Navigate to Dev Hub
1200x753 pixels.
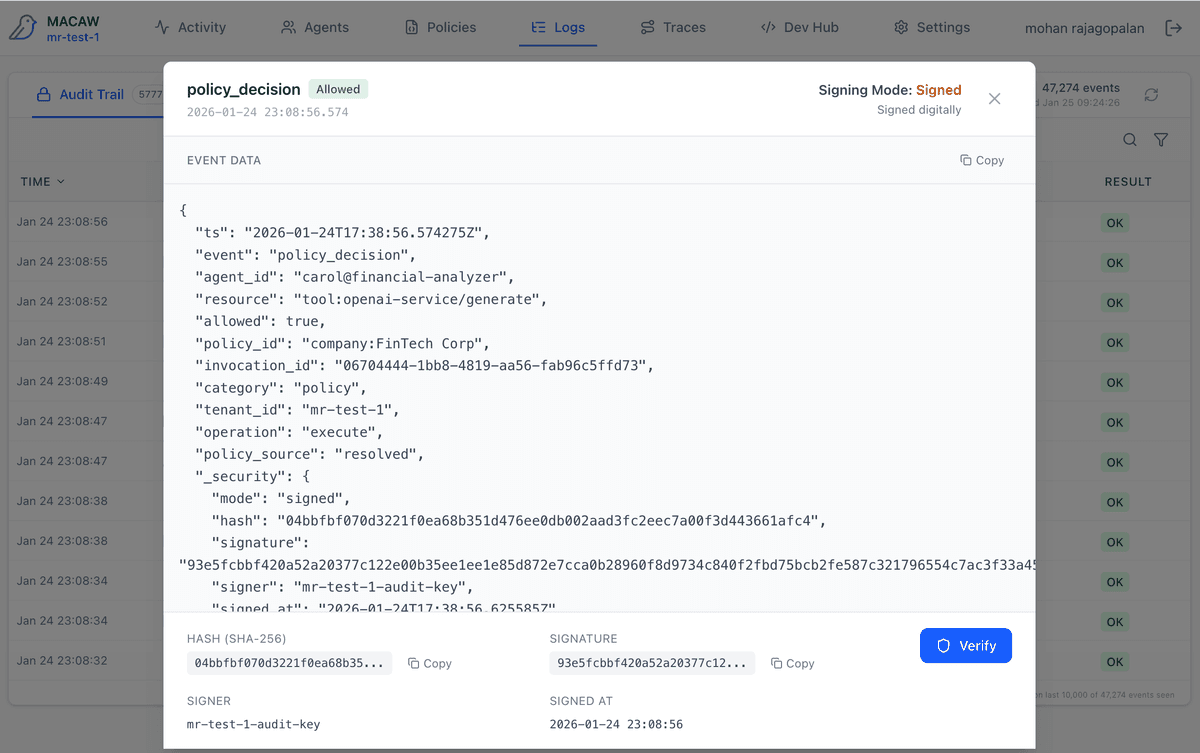pos(799,27)
